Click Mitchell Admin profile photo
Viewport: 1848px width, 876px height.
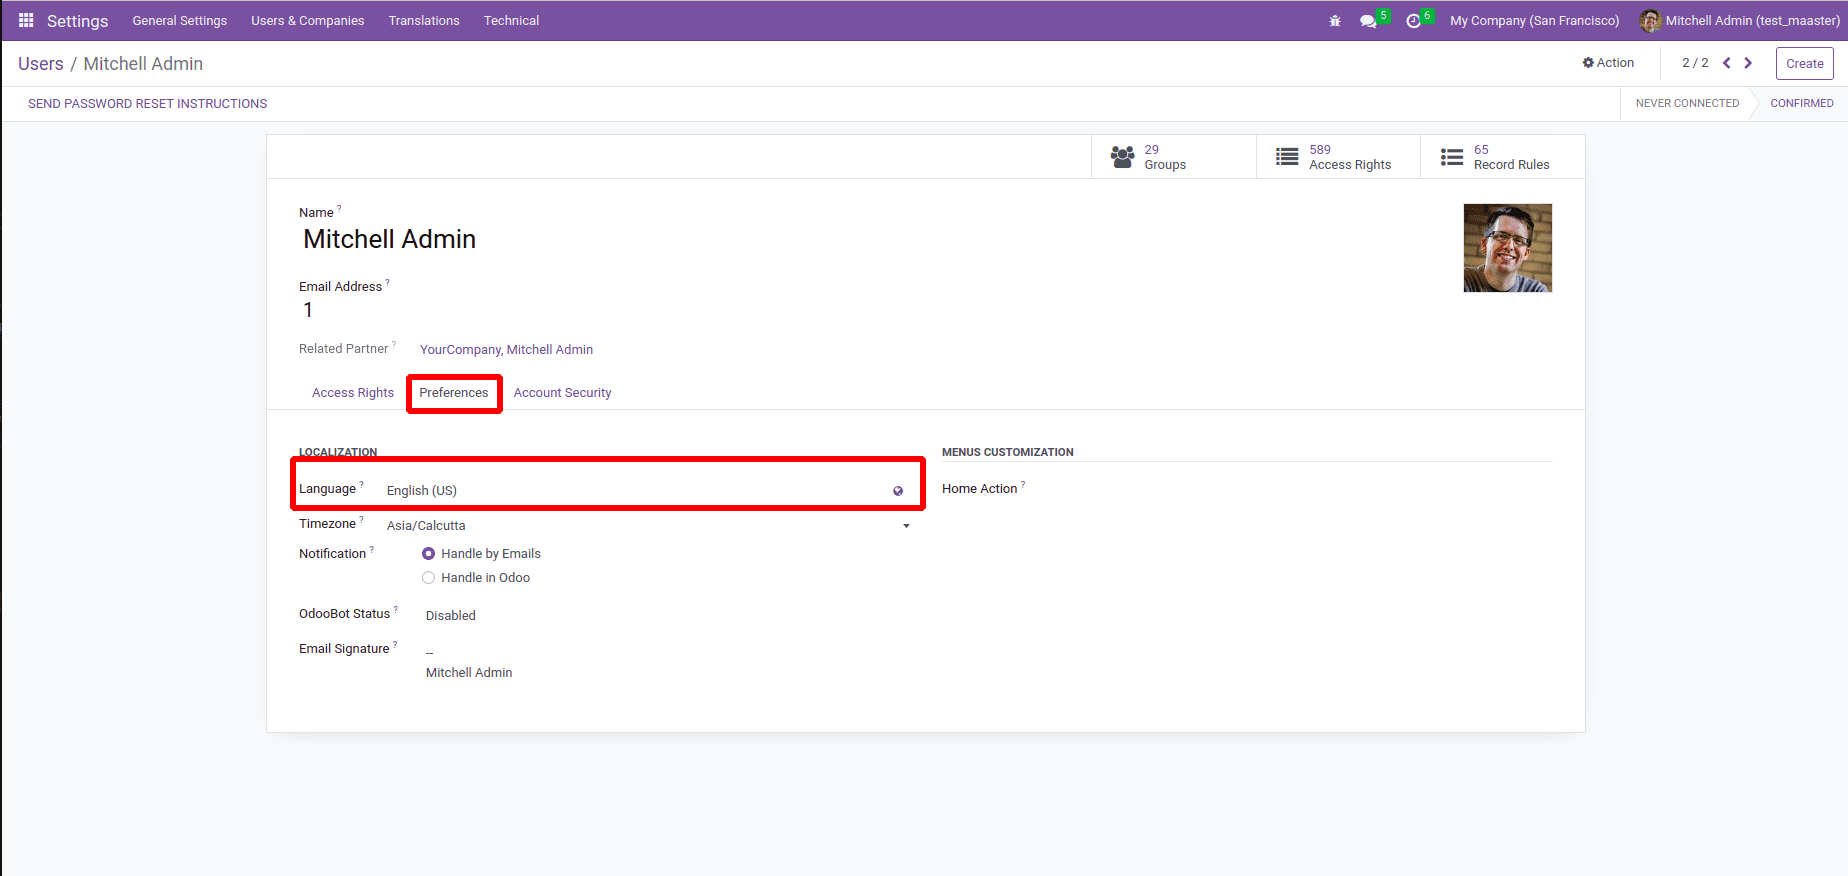click(1508, 248)
